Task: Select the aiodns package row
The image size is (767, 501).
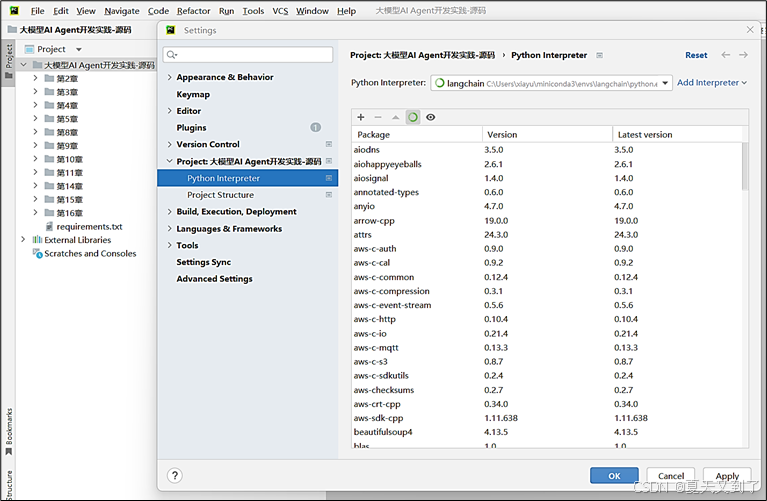Action: 547,150
